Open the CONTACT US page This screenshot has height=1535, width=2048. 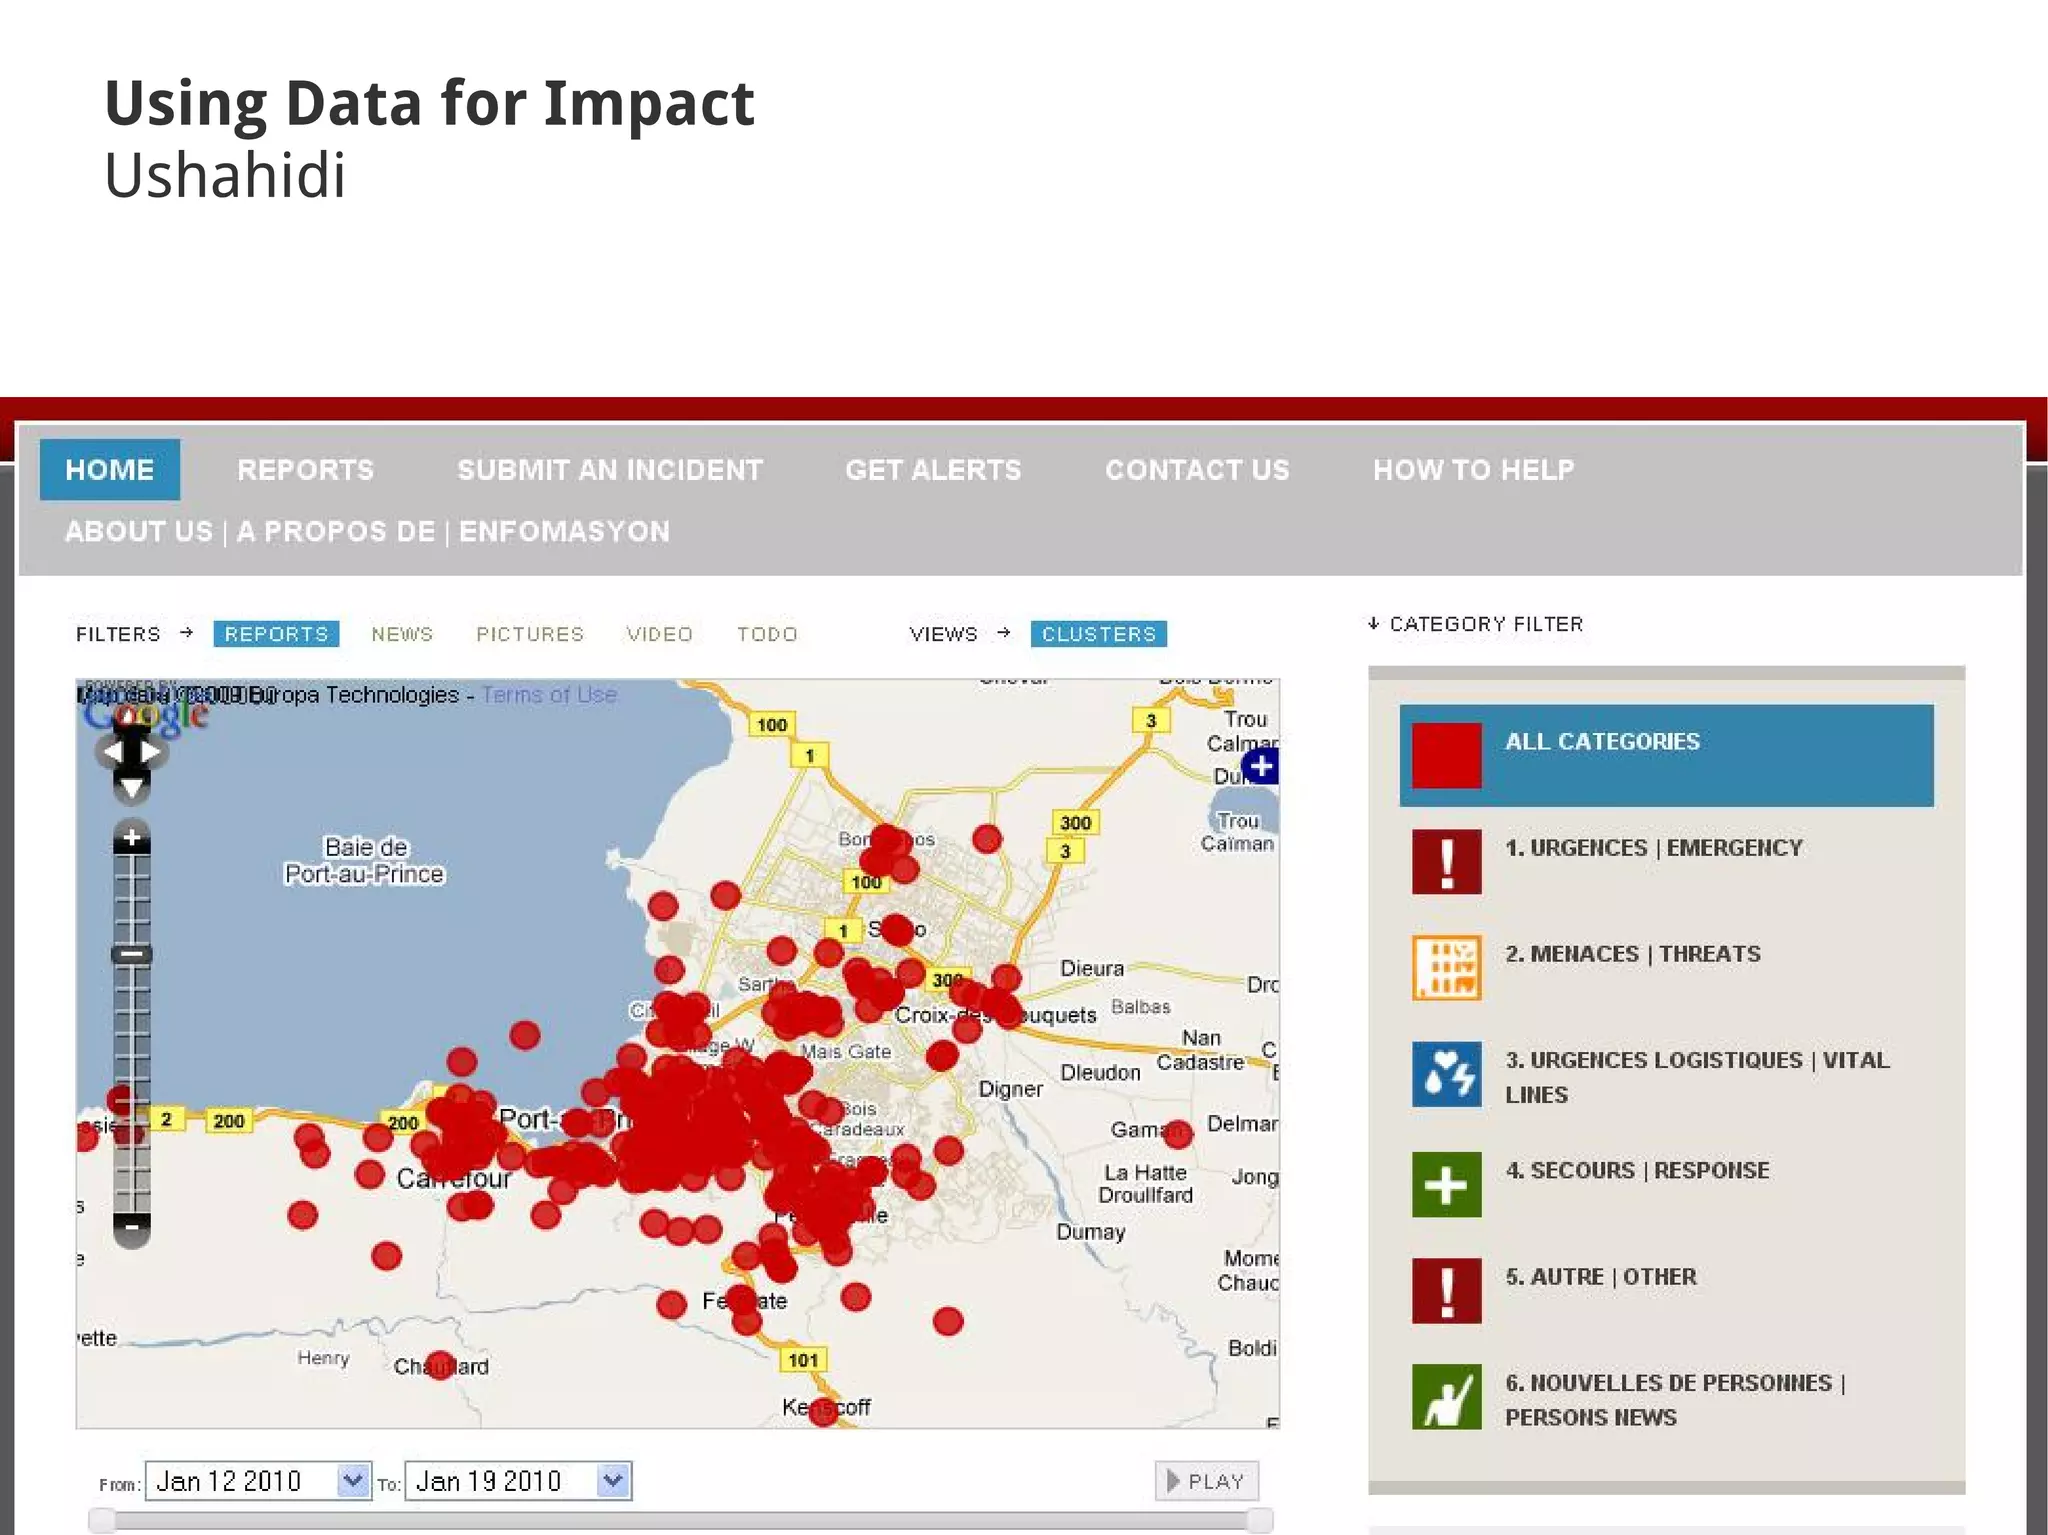[x=1197, y=470]
